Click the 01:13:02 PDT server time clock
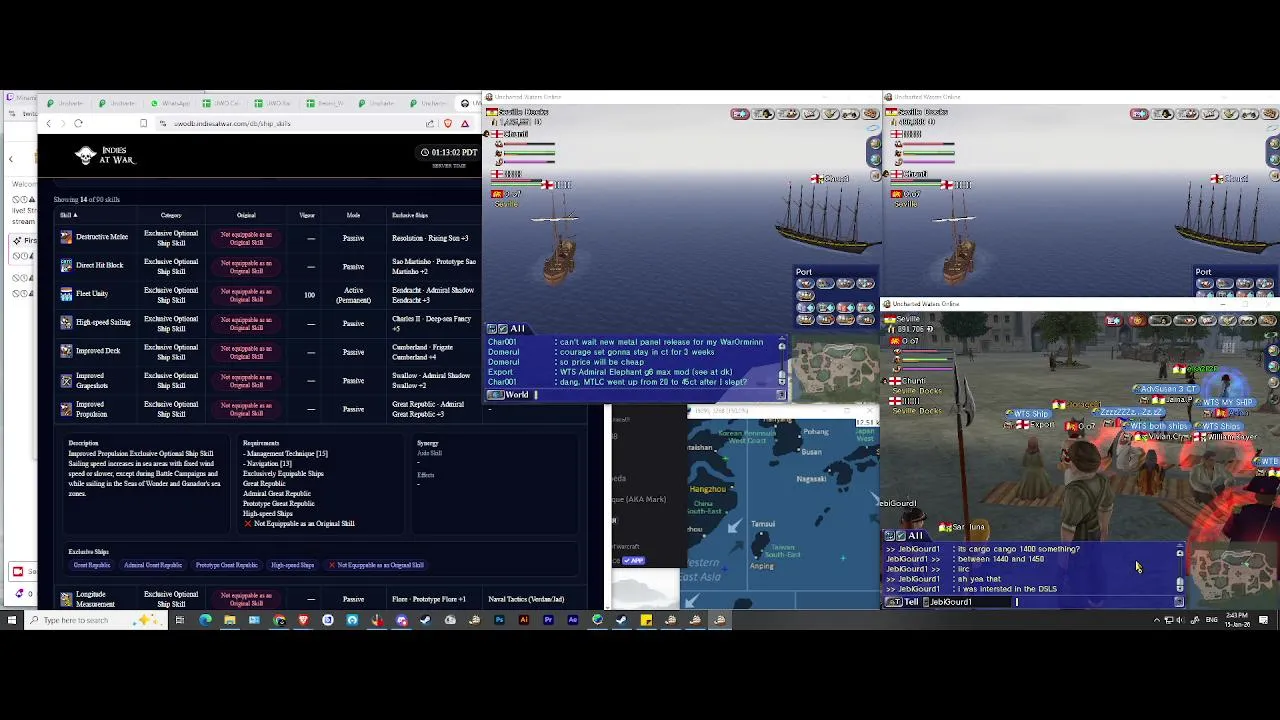The width and height of the screenshot is (1280, 720). point(449,152)
